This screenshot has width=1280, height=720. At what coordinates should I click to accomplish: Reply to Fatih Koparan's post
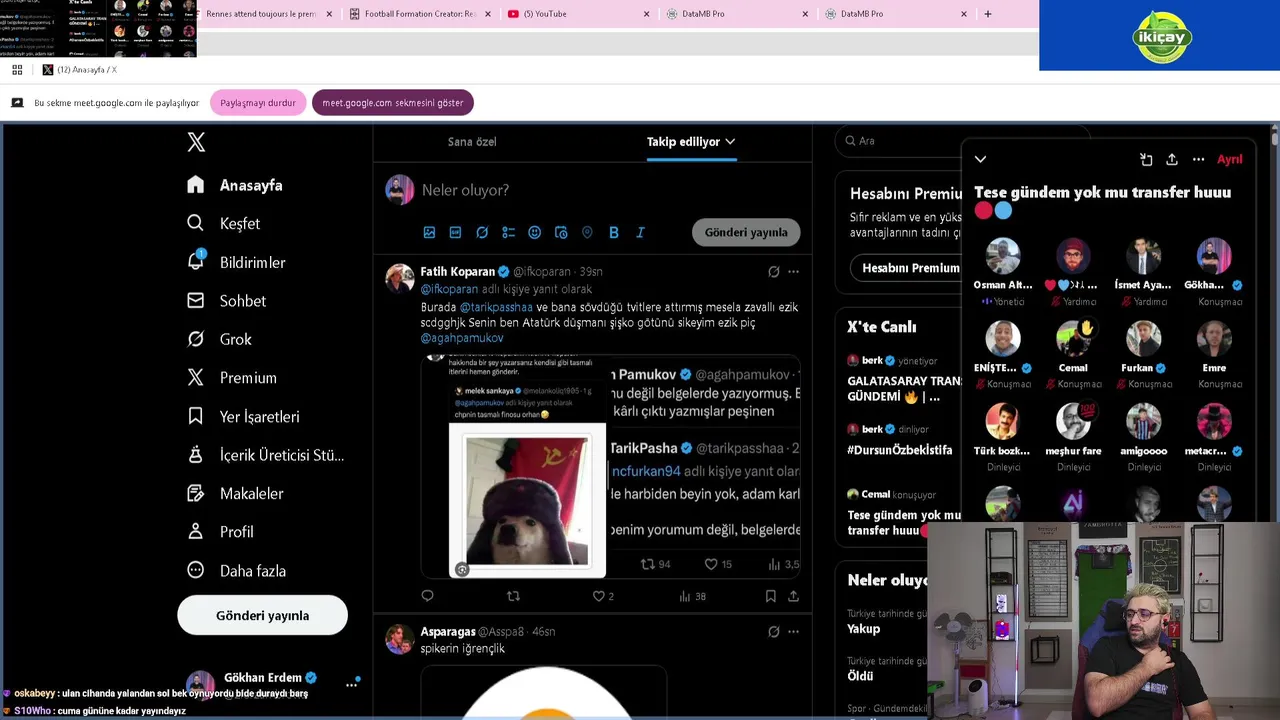(x=427, y=596)
